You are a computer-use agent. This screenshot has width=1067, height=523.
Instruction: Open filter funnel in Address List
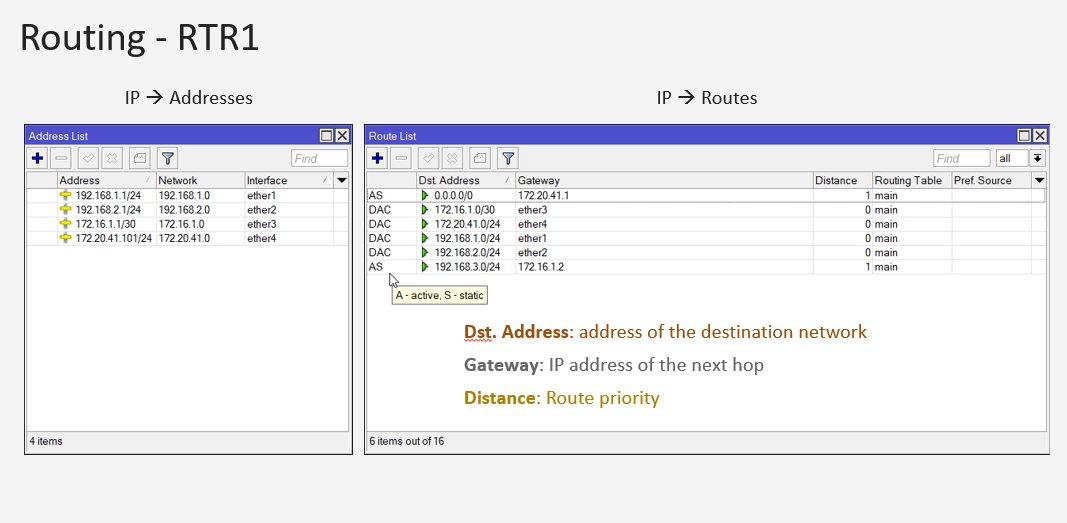click(x=167, y=158)
